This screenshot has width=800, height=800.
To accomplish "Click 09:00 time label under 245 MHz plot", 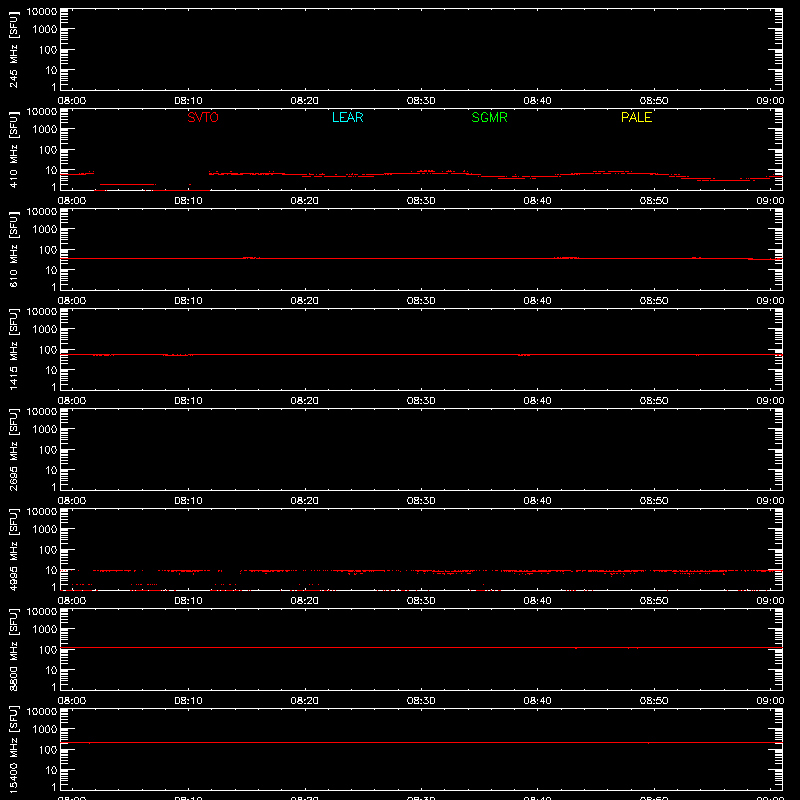I will pyautogui.click(x=770, y=101).
